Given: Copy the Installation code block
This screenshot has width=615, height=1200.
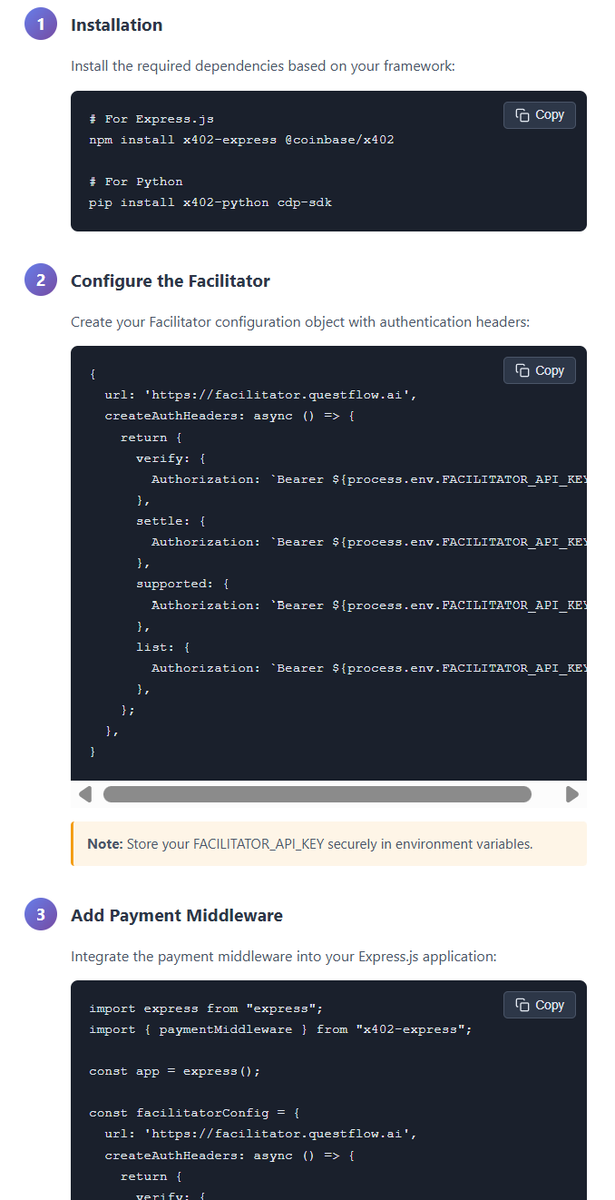Looking at the screenshot, I should [540, 115].
